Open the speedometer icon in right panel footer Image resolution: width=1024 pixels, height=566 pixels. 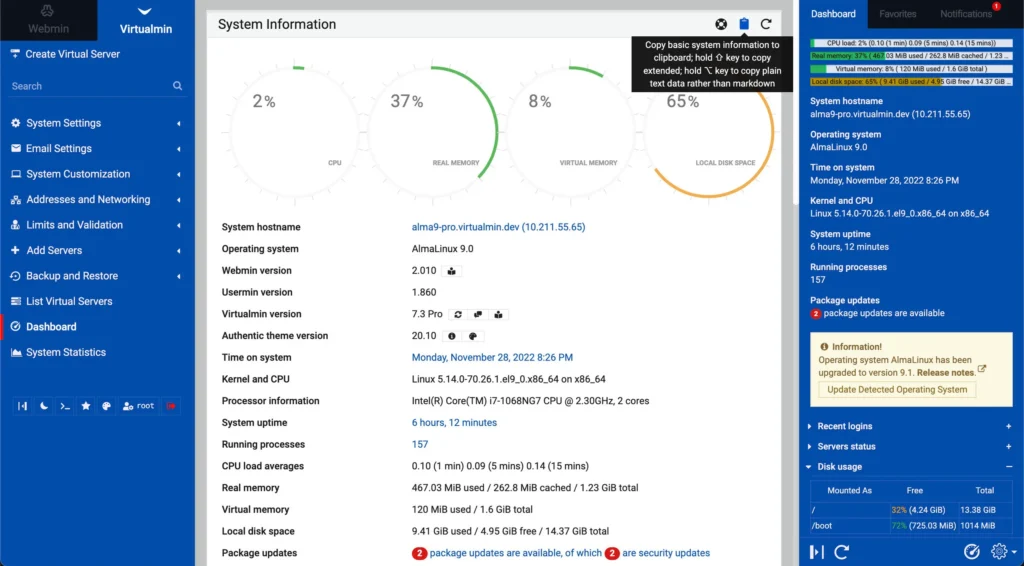pyautogui.click(x=971, y=551)
